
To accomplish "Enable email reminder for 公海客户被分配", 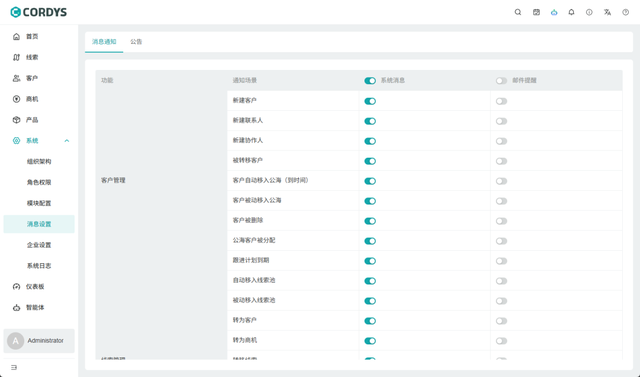I will pyautogui.click(x=502, y=241).
